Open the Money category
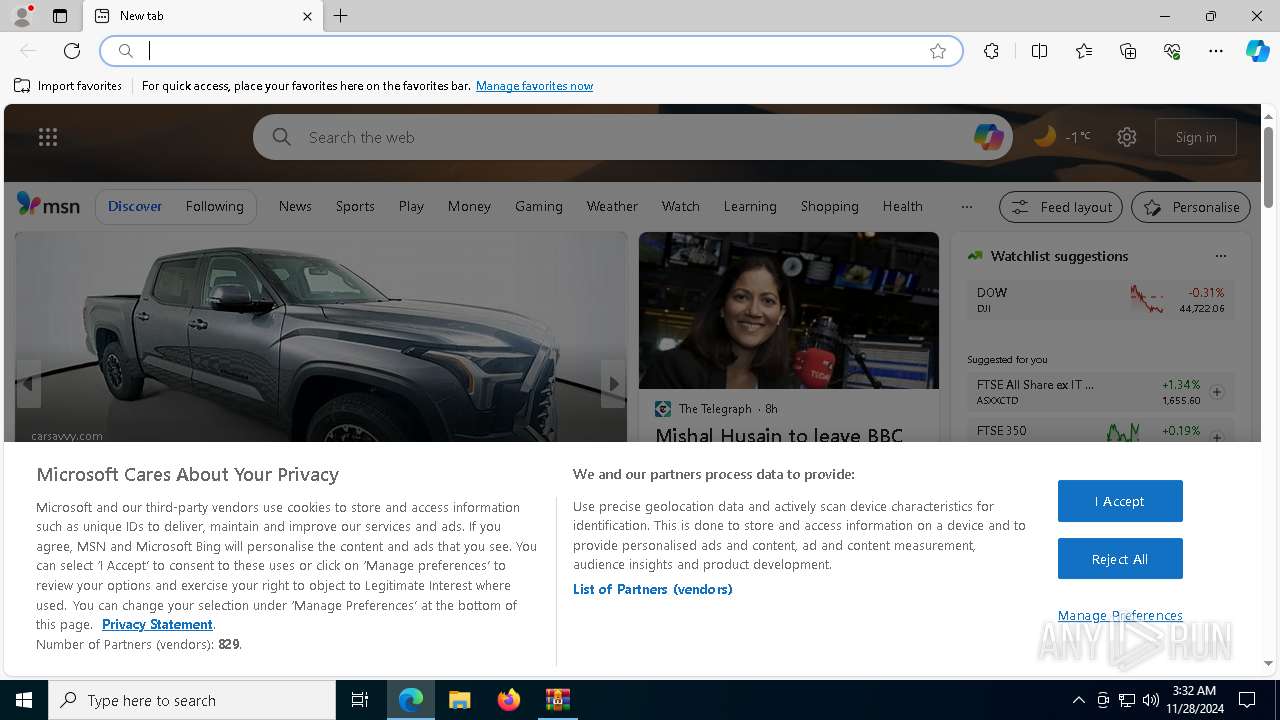The image size is (1280, 720). 469,206
